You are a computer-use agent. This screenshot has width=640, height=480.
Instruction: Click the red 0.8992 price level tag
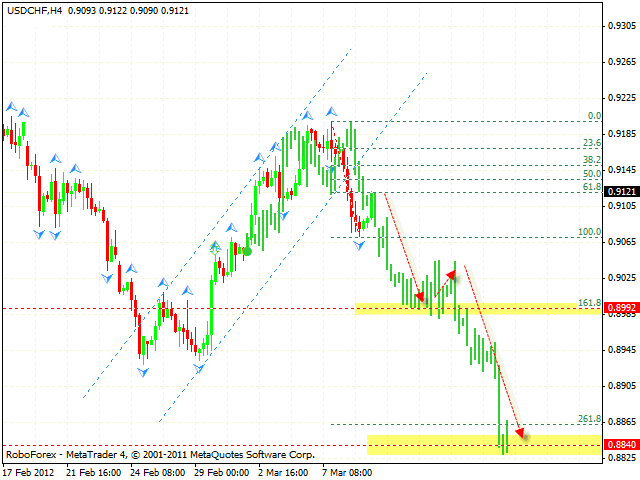click(x=620, y=308)
